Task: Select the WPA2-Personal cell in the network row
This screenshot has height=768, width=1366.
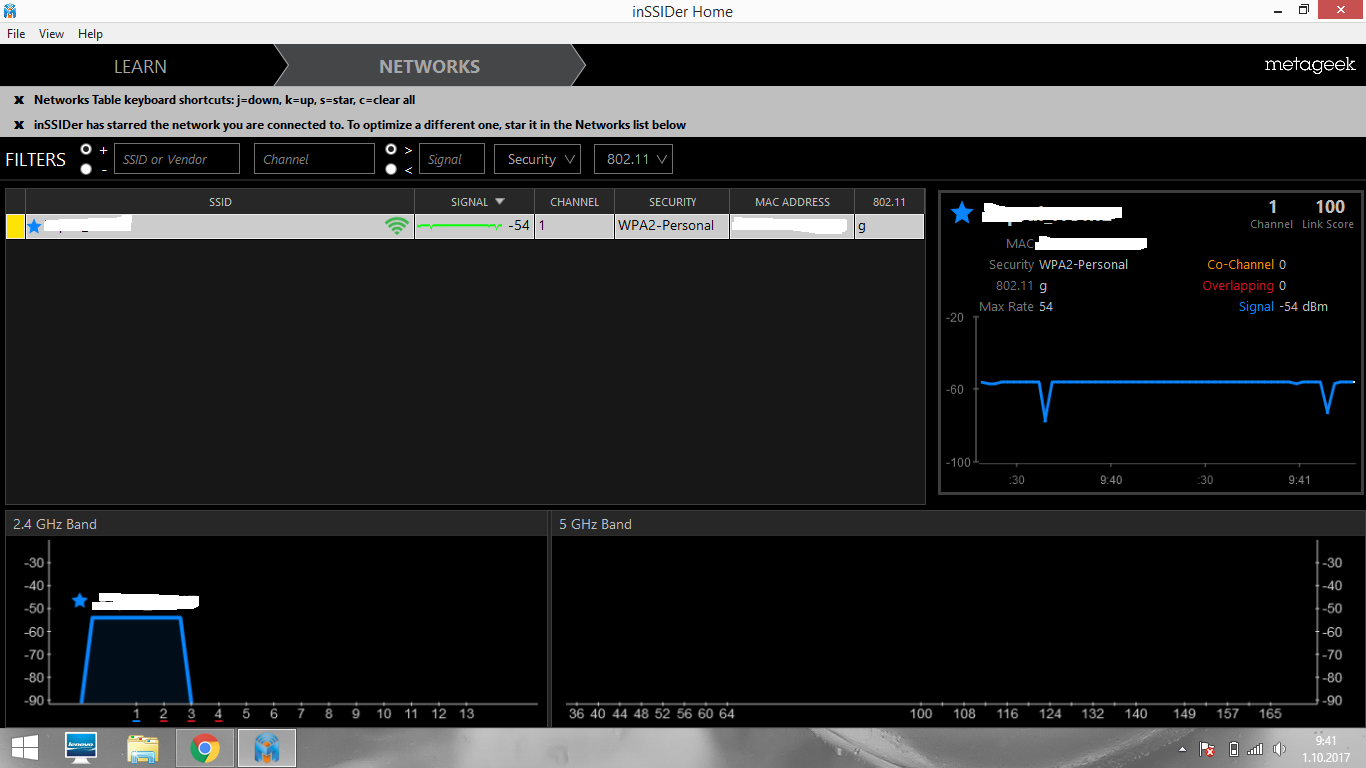Action: (x=672, y=226)
